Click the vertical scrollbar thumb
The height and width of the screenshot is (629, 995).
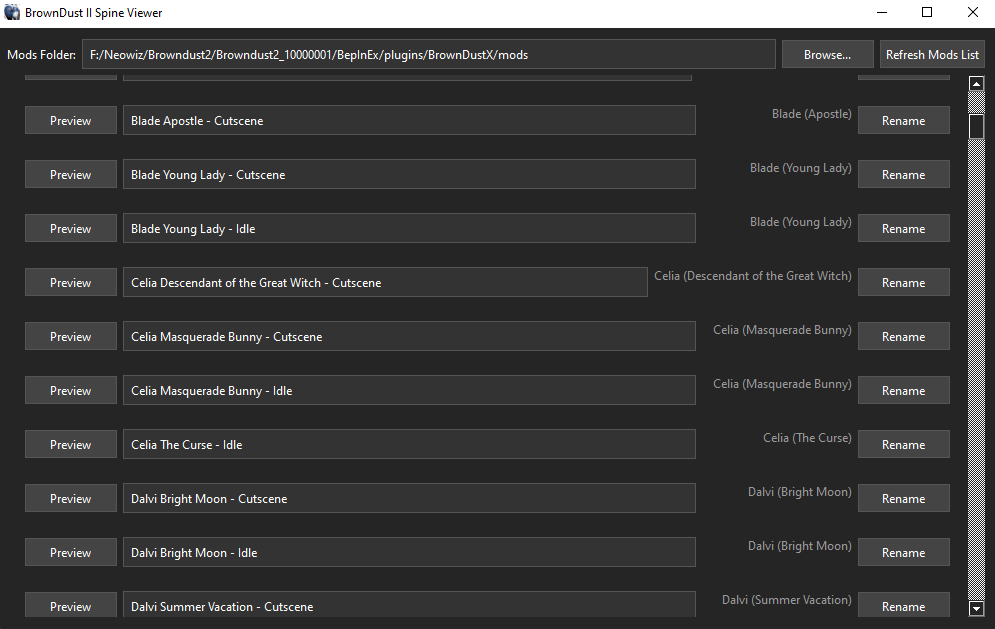pyautogui.click(x=976, y=128)
